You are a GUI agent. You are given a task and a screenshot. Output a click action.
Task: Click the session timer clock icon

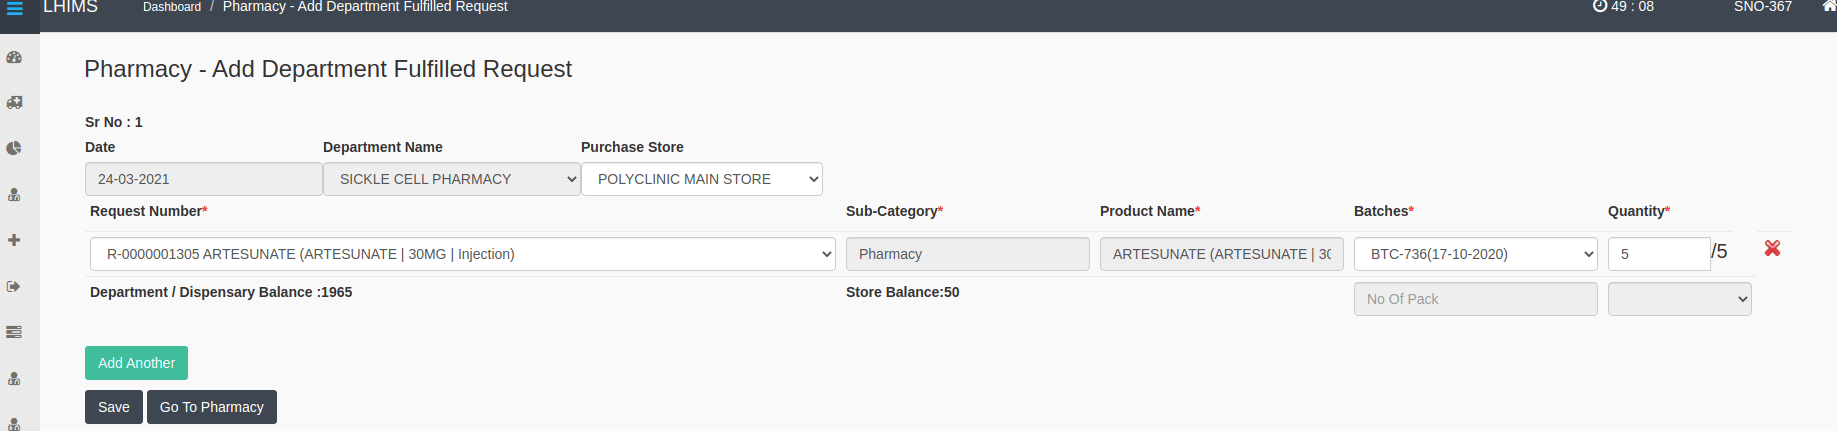pyautogui.click(x=1600, y=6)
